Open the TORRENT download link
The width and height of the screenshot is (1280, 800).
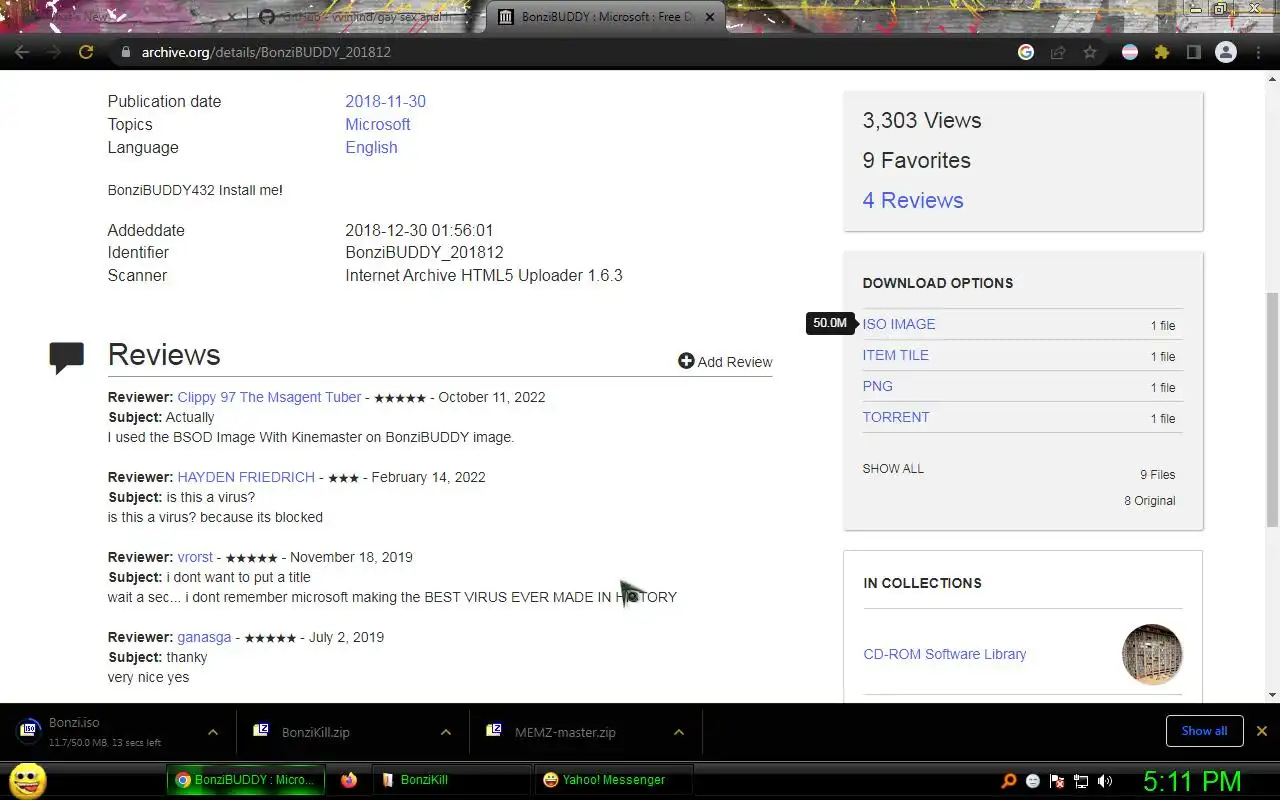point(896,417)
